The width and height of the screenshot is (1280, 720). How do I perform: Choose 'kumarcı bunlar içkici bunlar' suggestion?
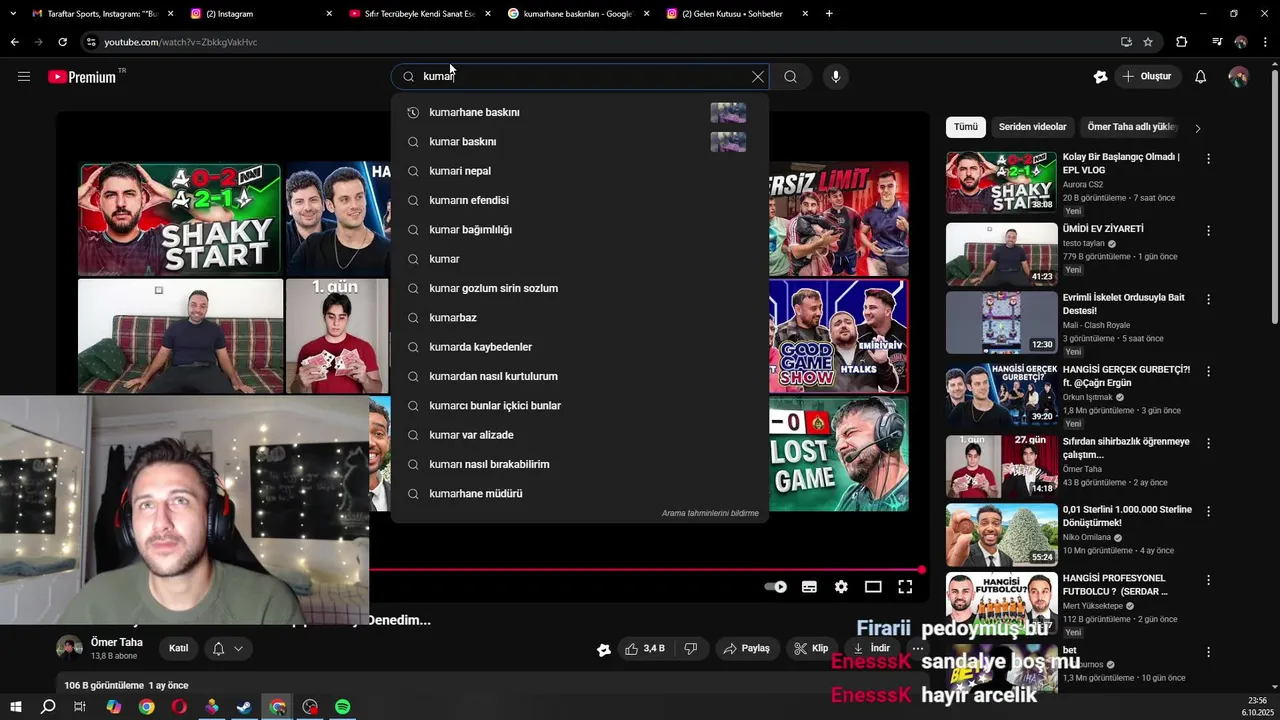click(580, 406)
